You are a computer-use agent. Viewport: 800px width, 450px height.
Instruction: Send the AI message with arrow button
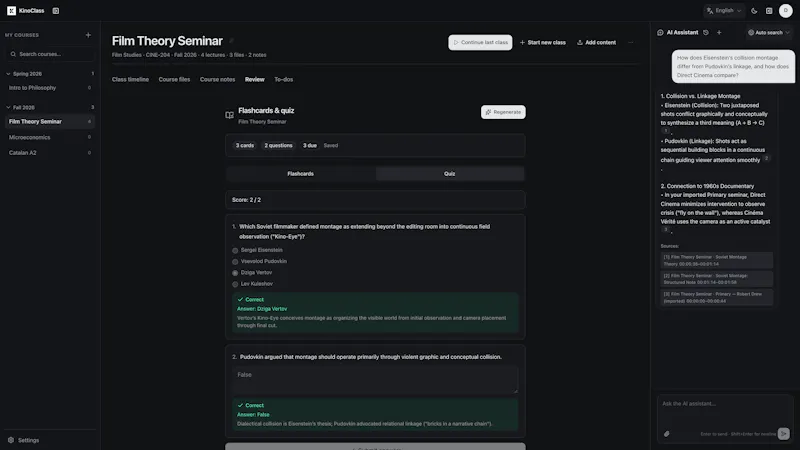(784, 434)
